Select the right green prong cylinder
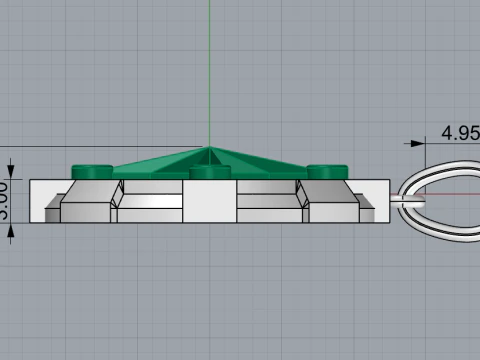The width and height of the screenshot is (480, 360). [x=327, y=172]
